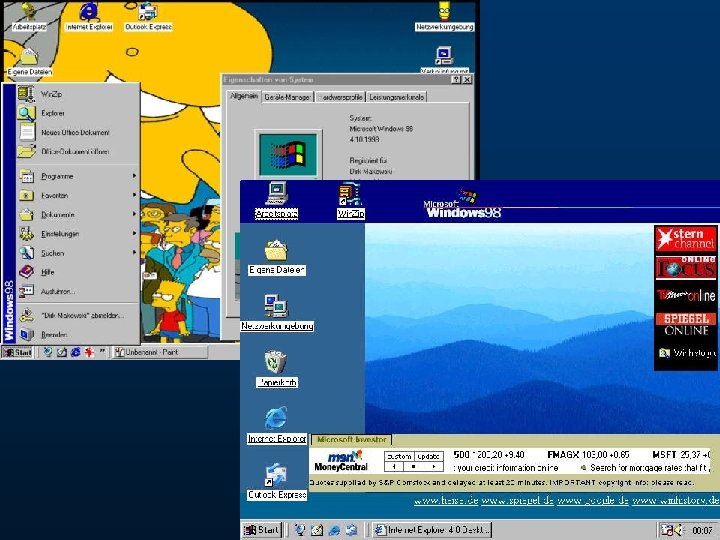Choose "Dirk Makowski" abmelden... in the Start menu
This screenshot has width=720, height=540.
(78, 315)
